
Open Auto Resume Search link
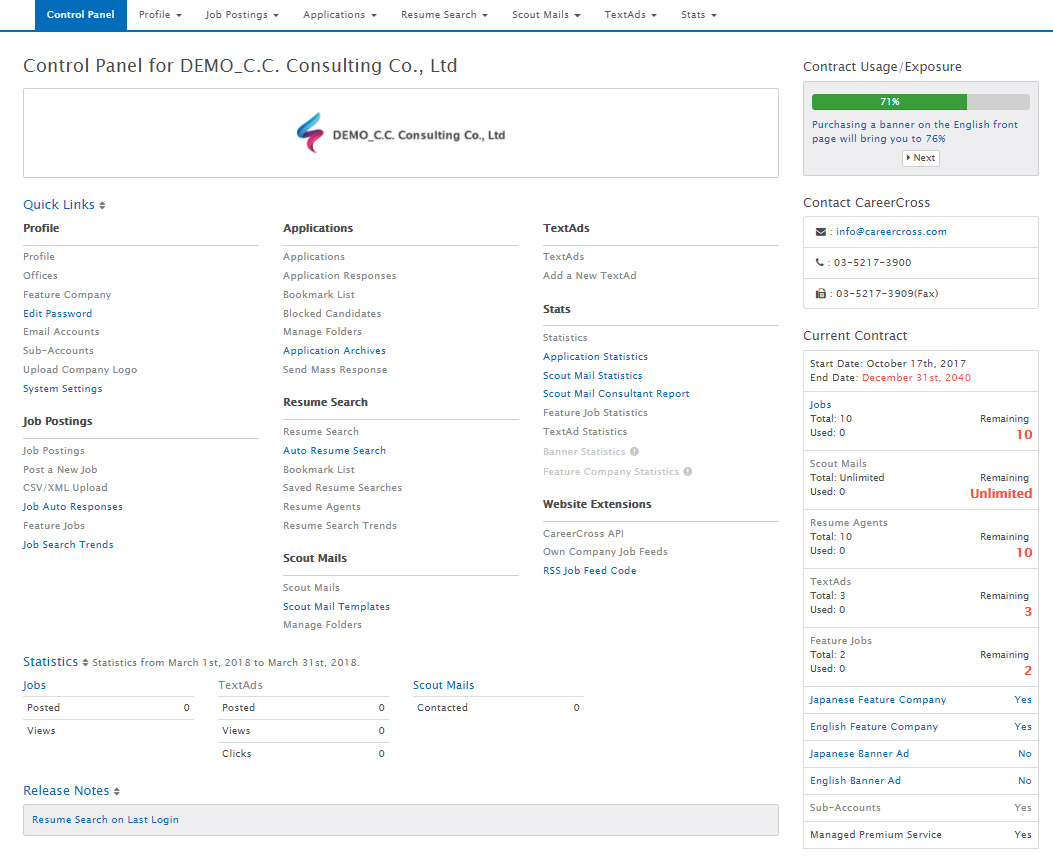tap(334, 450)
